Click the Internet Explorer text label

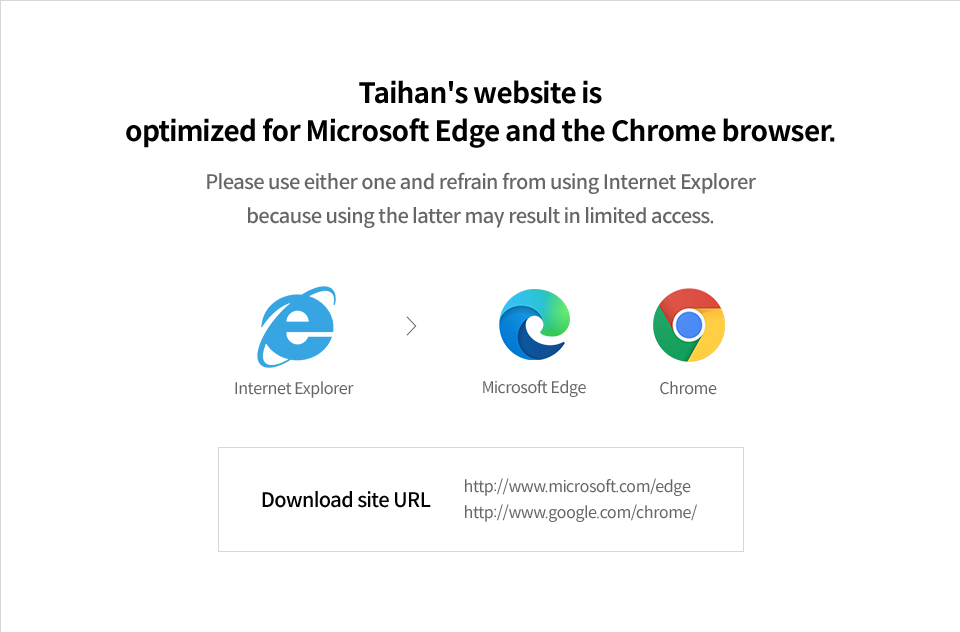[x=293, y=388]
